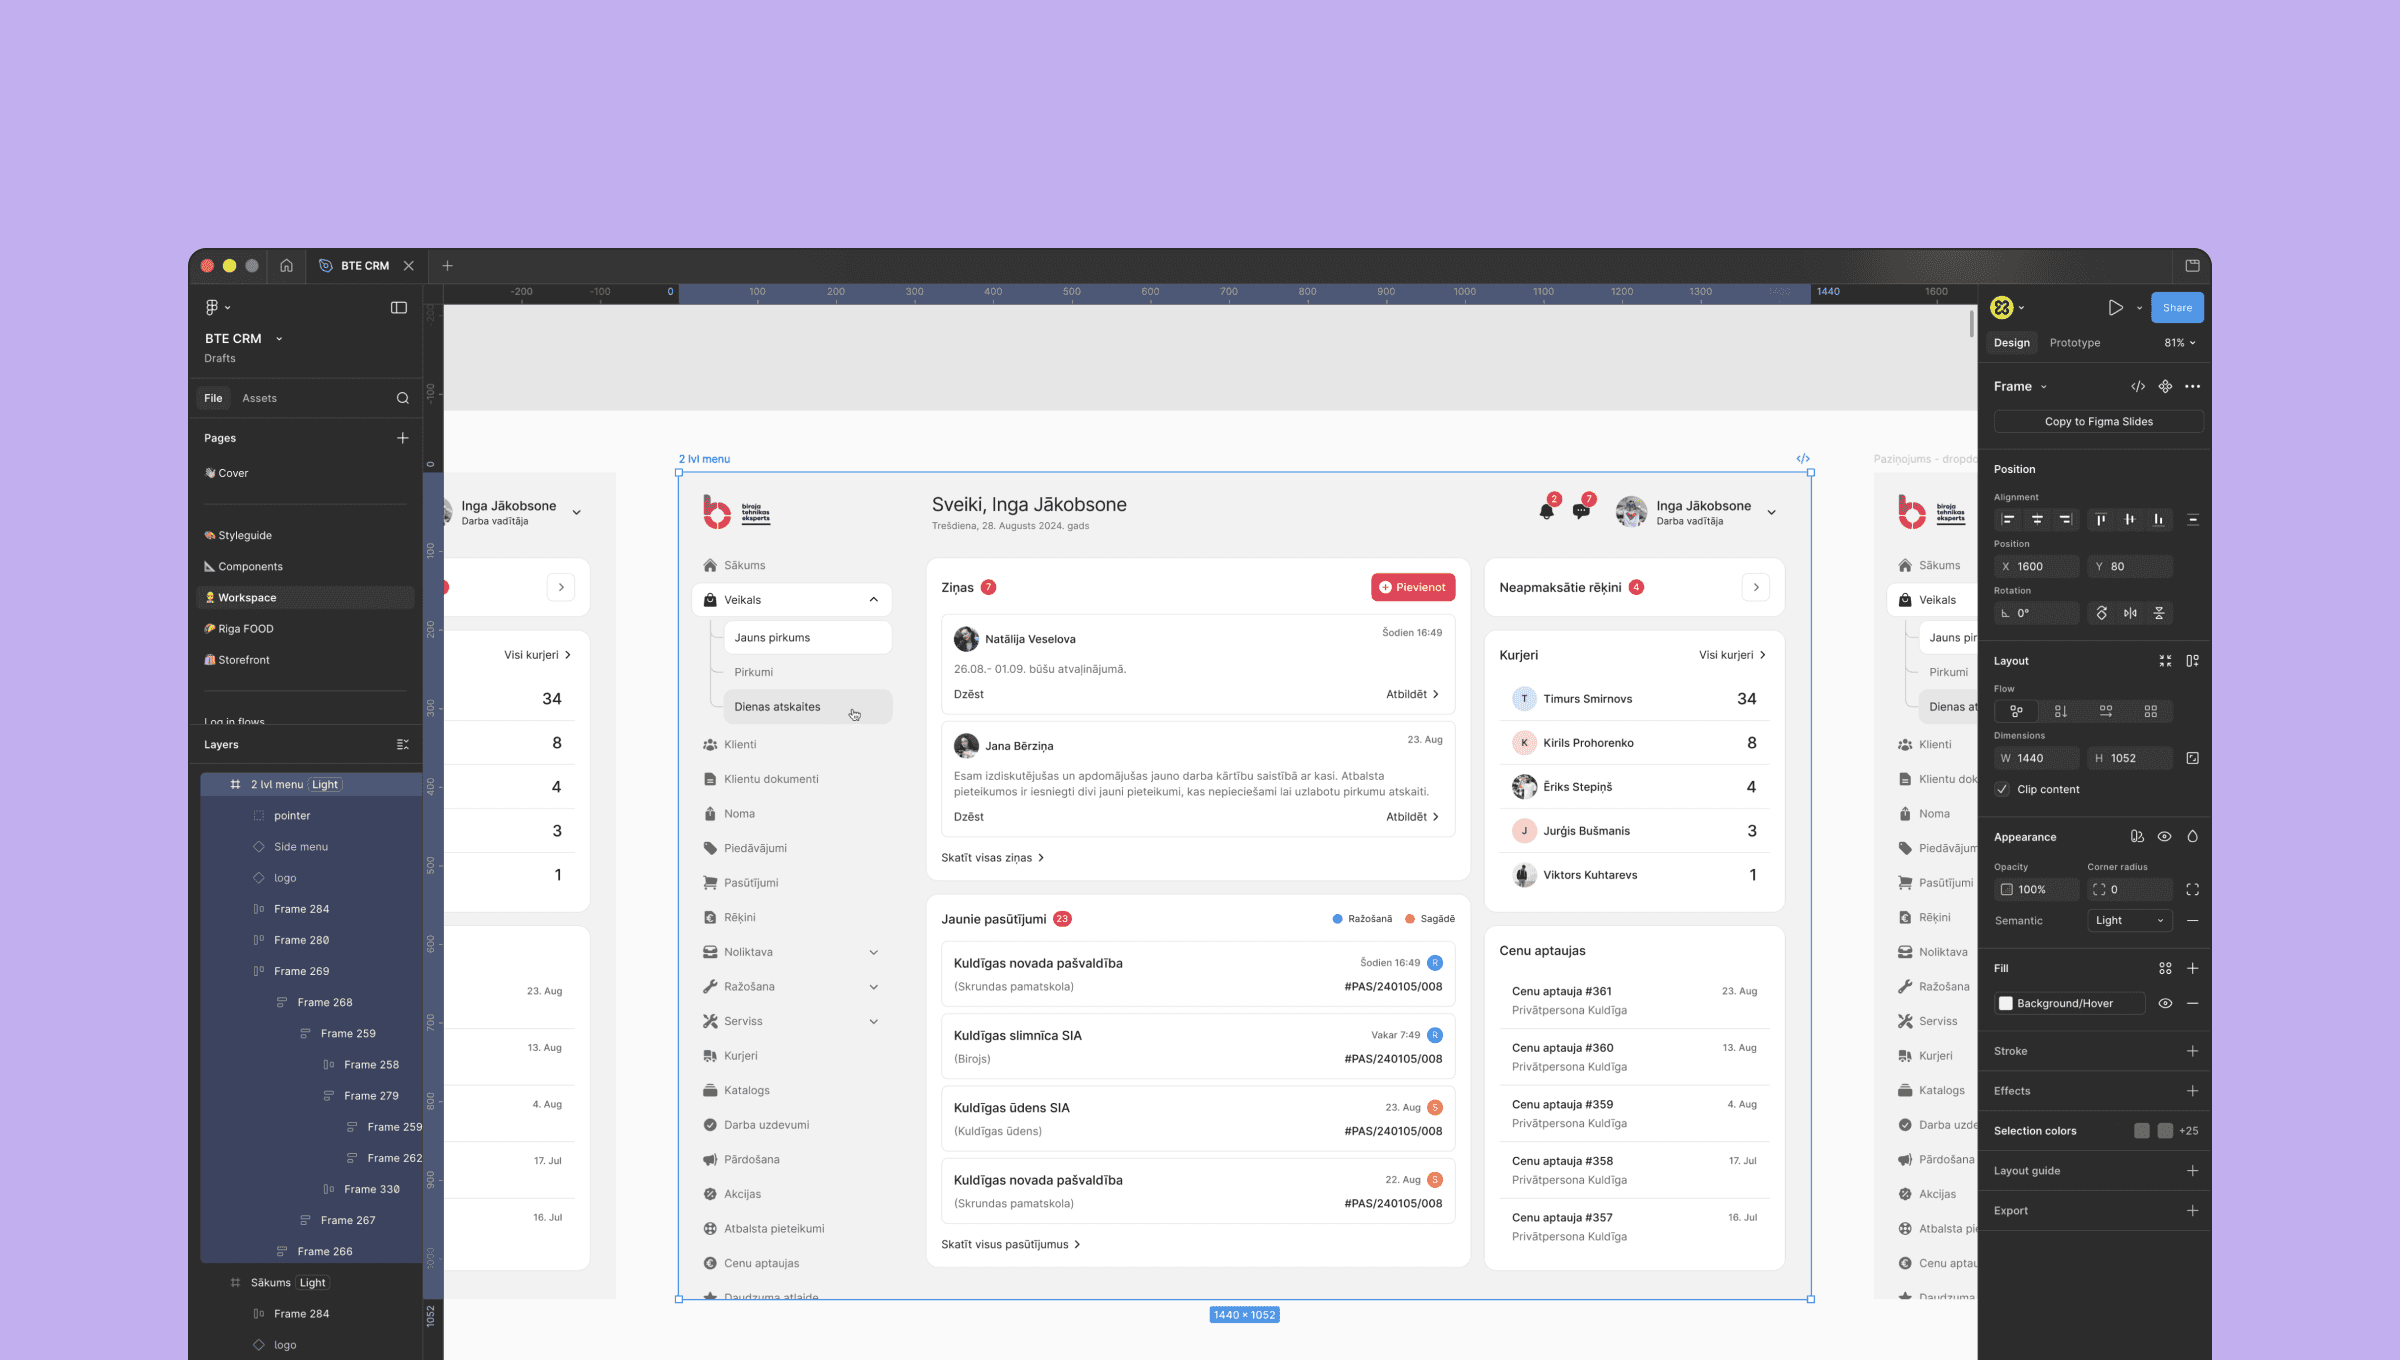Click the create component icon
The height and width of the screenshot is (1360, 2400).
point(2165,387)
